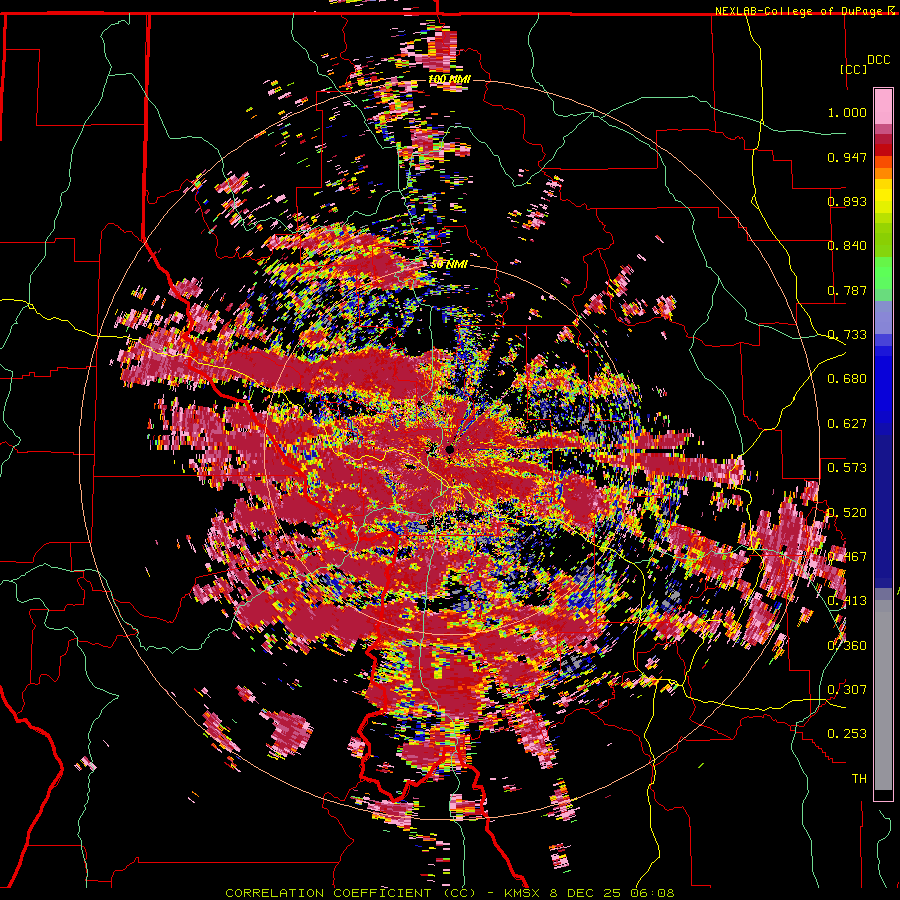Select the 0.680 legend value
The image size is (900, 900).
click(847, 379)
